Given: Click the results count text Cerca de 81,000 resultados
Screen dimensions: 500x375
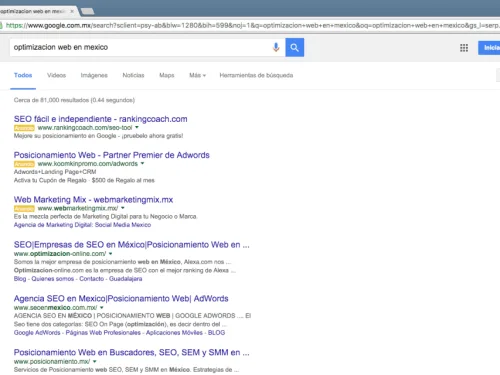Looking at the screenshot, I should point(74,100).
